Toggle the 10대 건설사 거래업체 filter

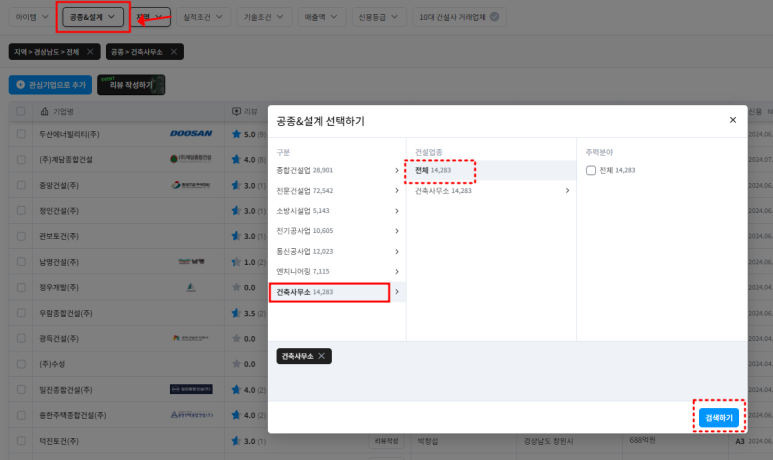(459, 17)
